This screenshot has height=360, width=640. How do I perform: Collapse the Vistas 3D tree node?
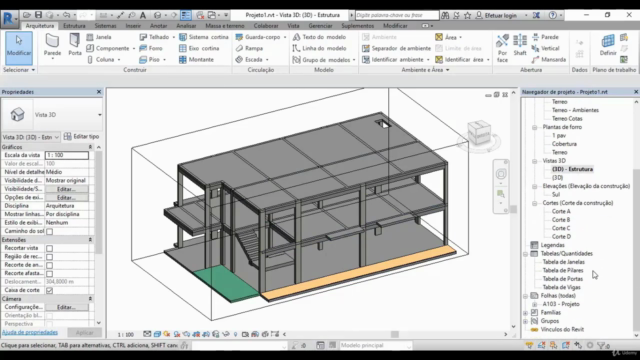[534, 161]
